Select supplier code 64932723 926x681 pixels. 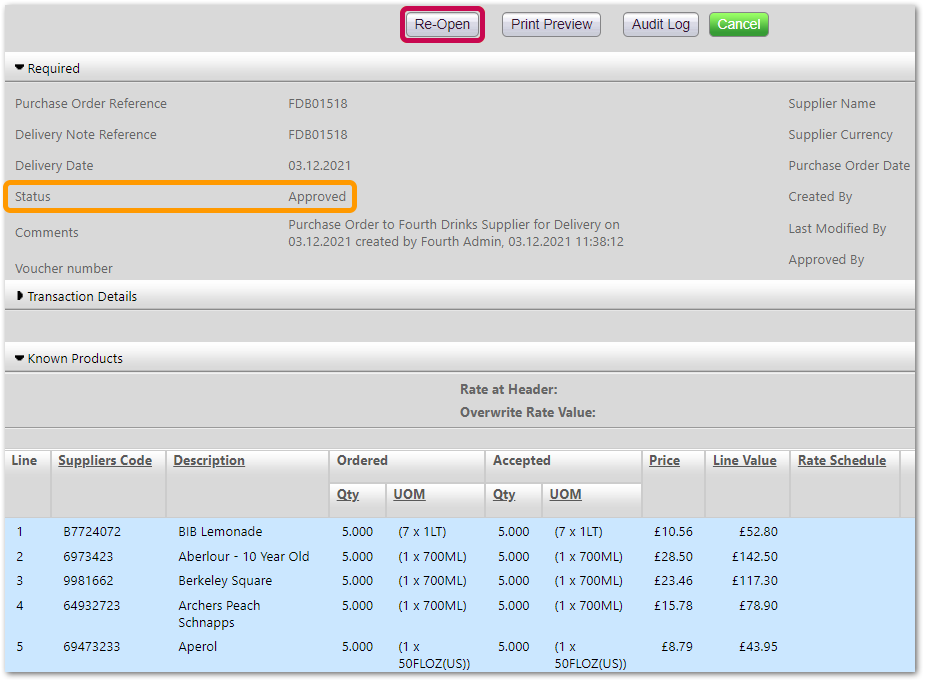pos(92,605)
